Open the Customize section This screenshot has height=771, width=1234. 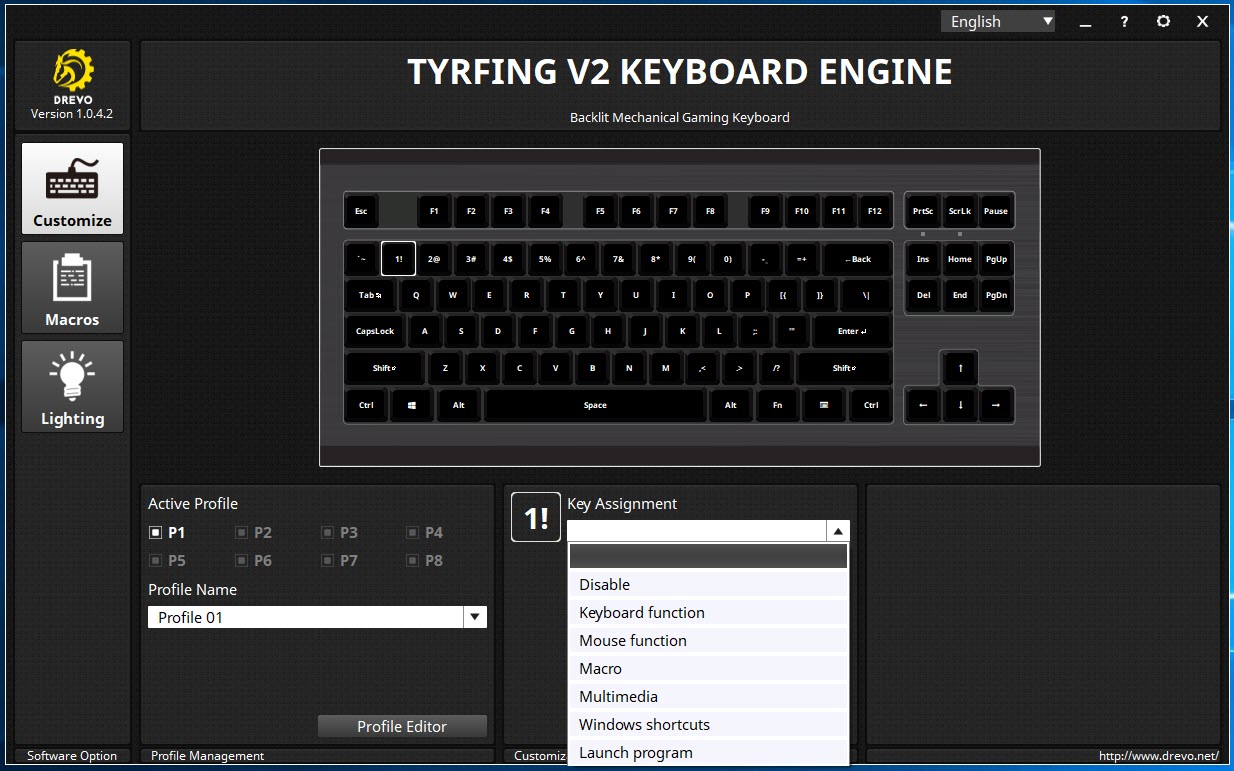72,188
